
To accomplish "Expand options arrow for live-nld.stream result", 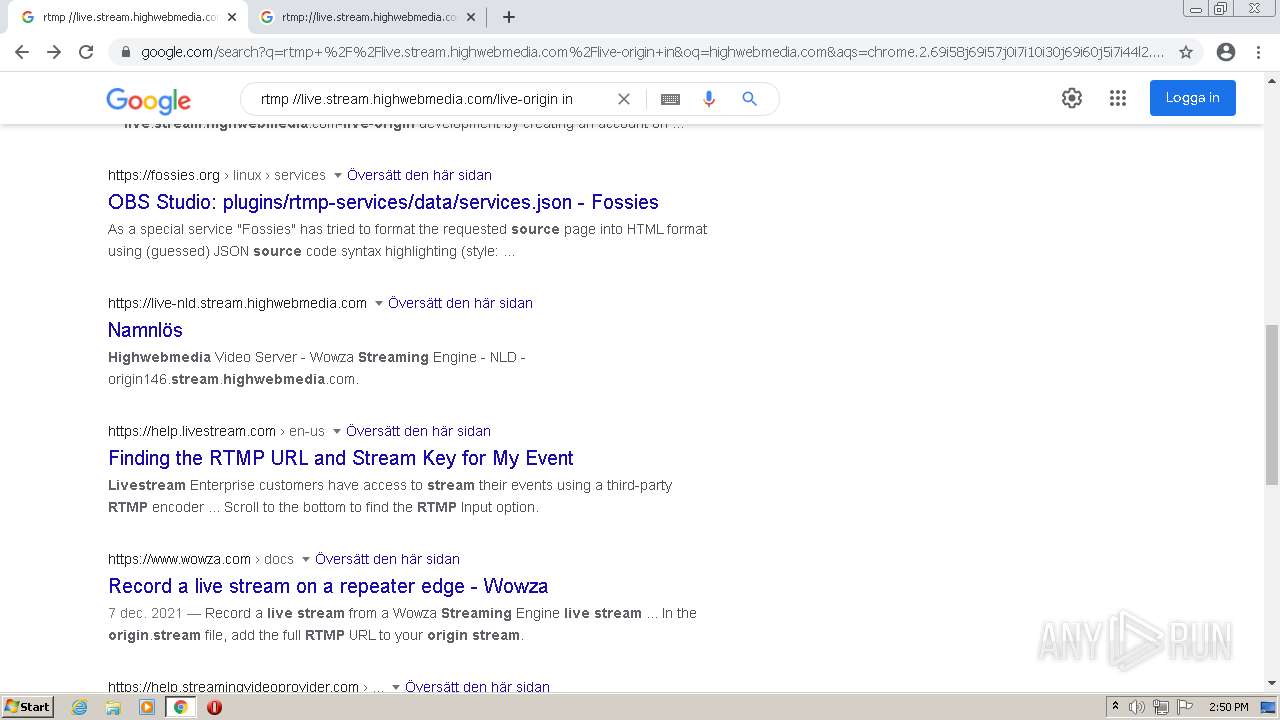I will coord(378,304).
